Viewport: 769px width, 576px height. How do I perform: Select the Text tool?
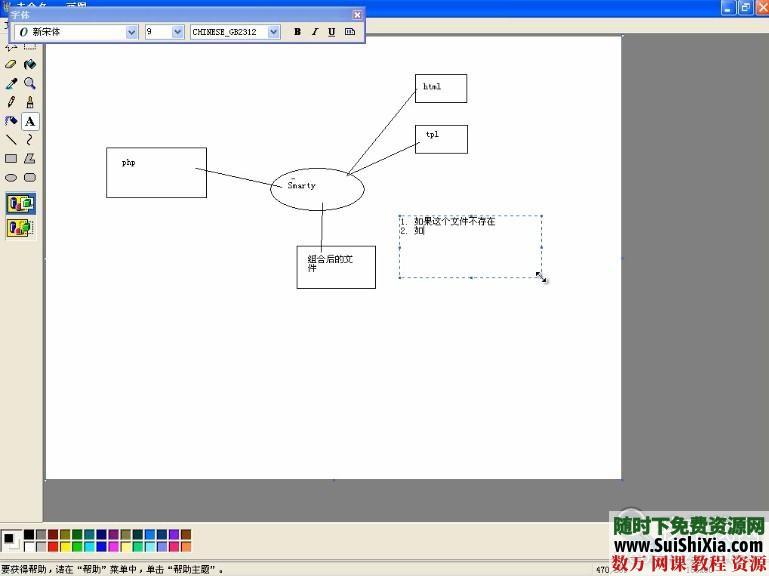(30, 121)
